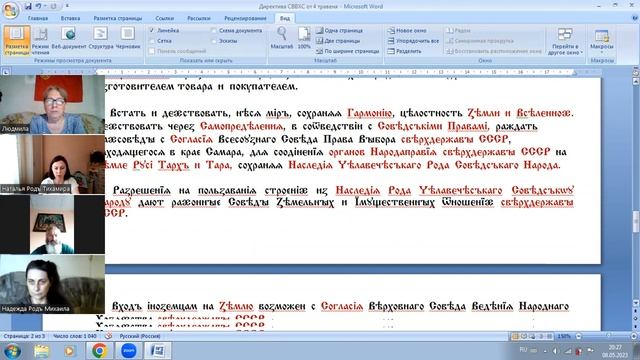
Task: Expand Quick Access toolbar customize arrow
Action: 67,6
